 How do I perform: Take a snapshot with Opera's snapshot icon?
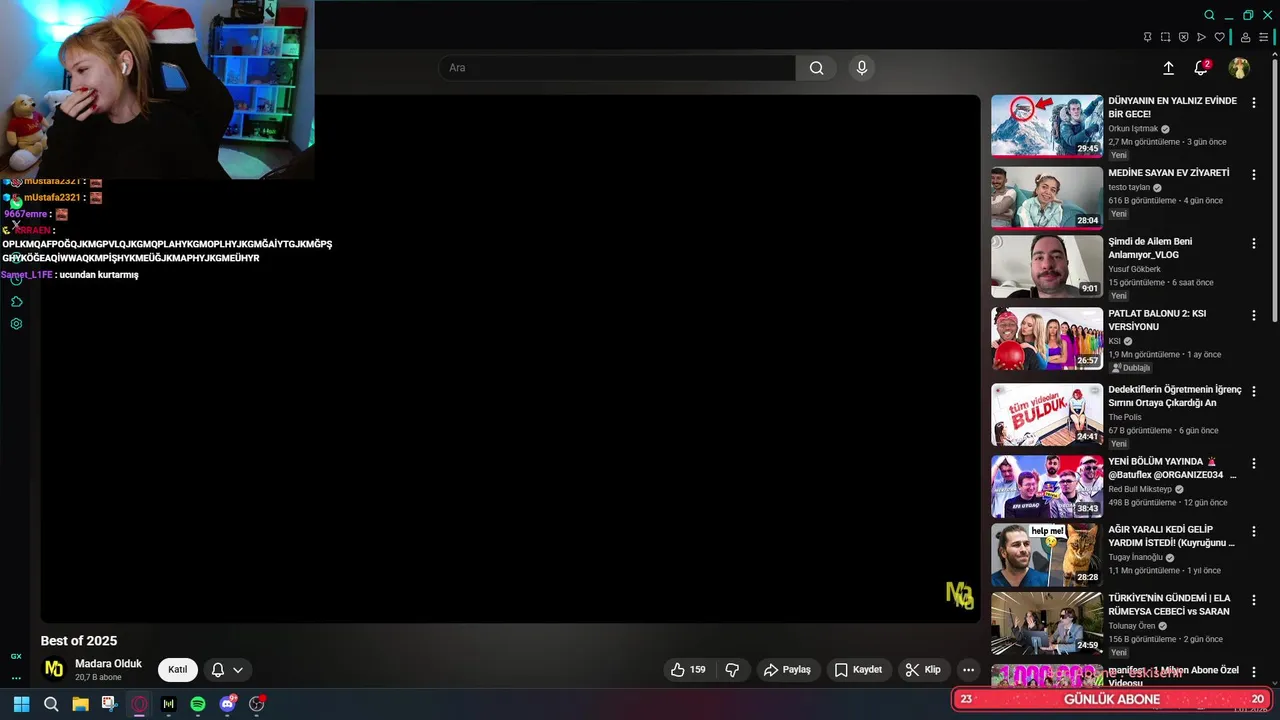[1165, 37]
